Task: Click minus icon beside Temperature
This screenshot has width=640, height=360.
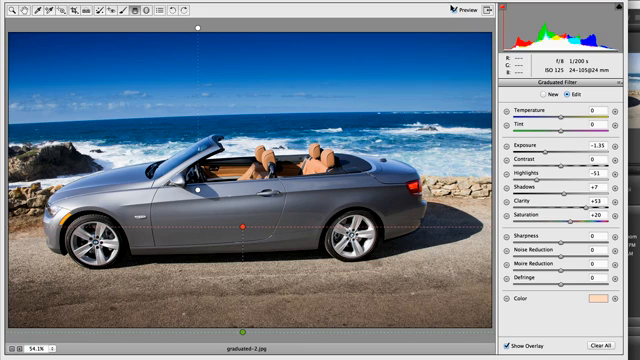Action: click(x=507, y=111)
